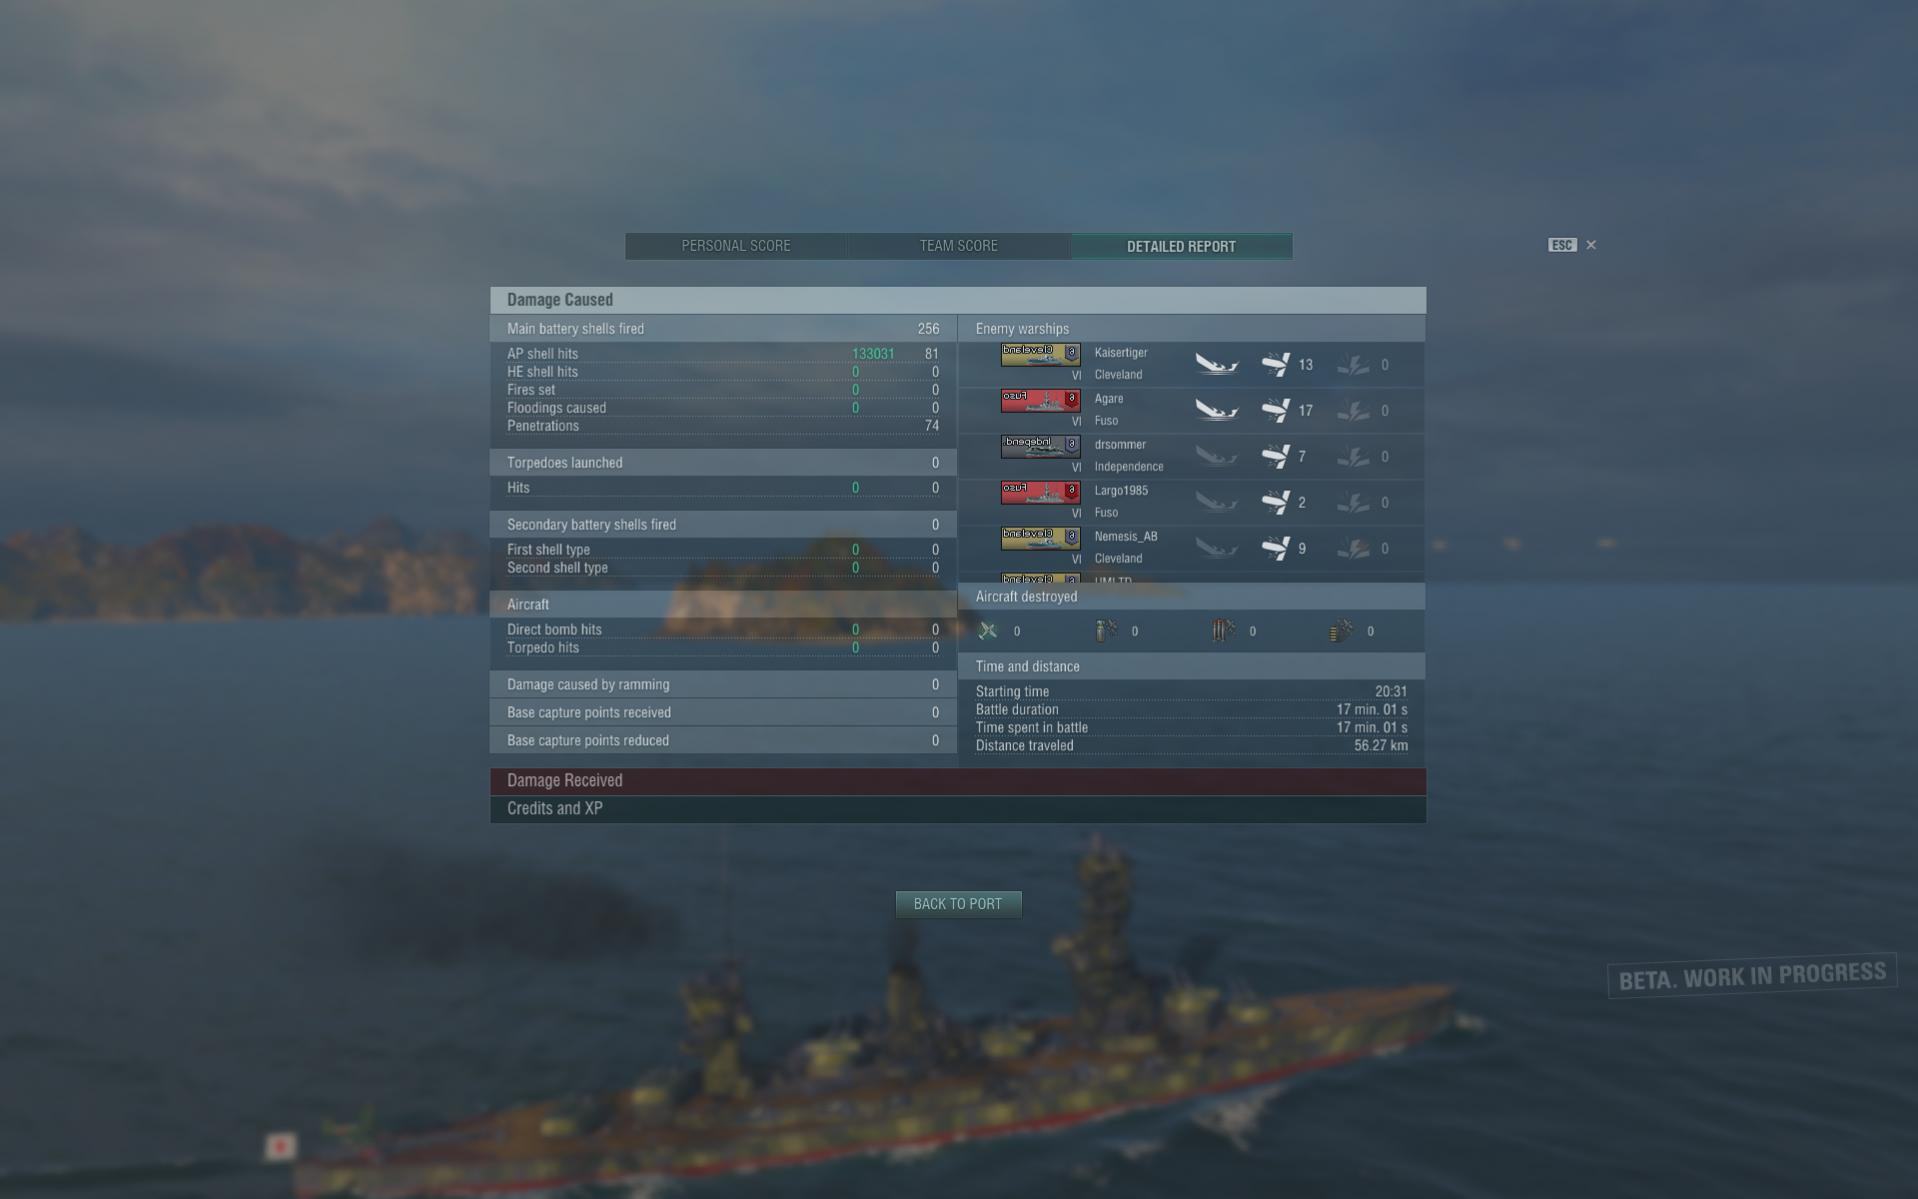The height and width of the screenshot is (1199, 1918).
Task: Close the report with the X icon
Action: point(1591,245)
